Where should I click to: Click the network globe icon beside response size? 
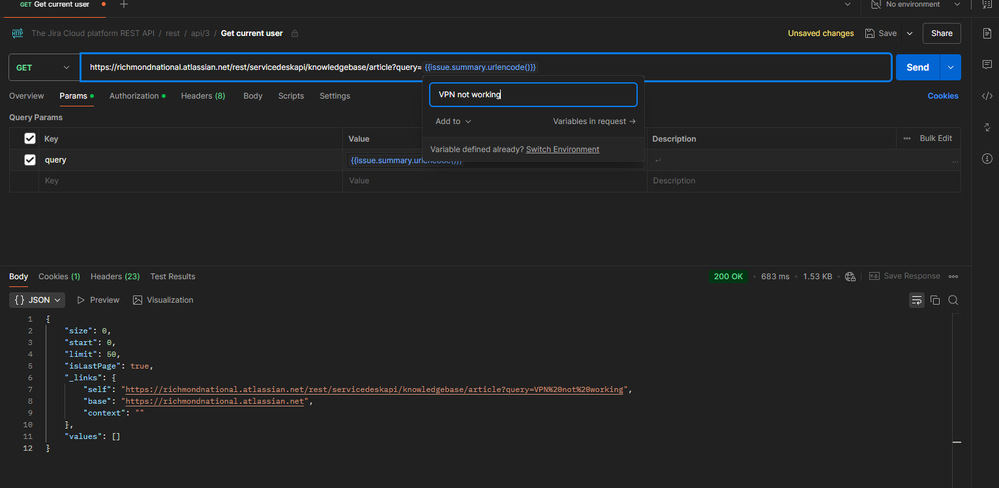pyautogui.click(x=850, y=276)
